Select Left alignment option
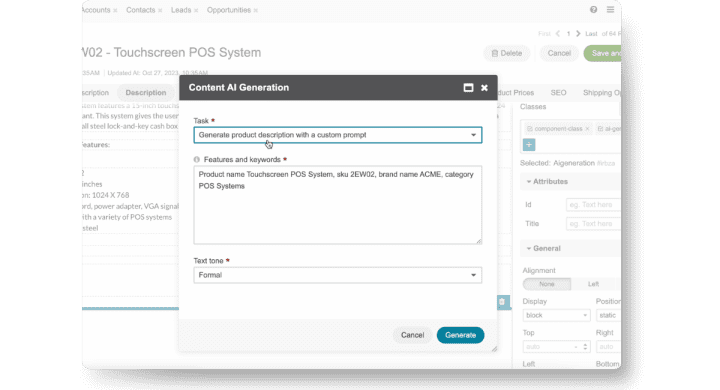Screen dimensions: 720x390 [593, 284]
